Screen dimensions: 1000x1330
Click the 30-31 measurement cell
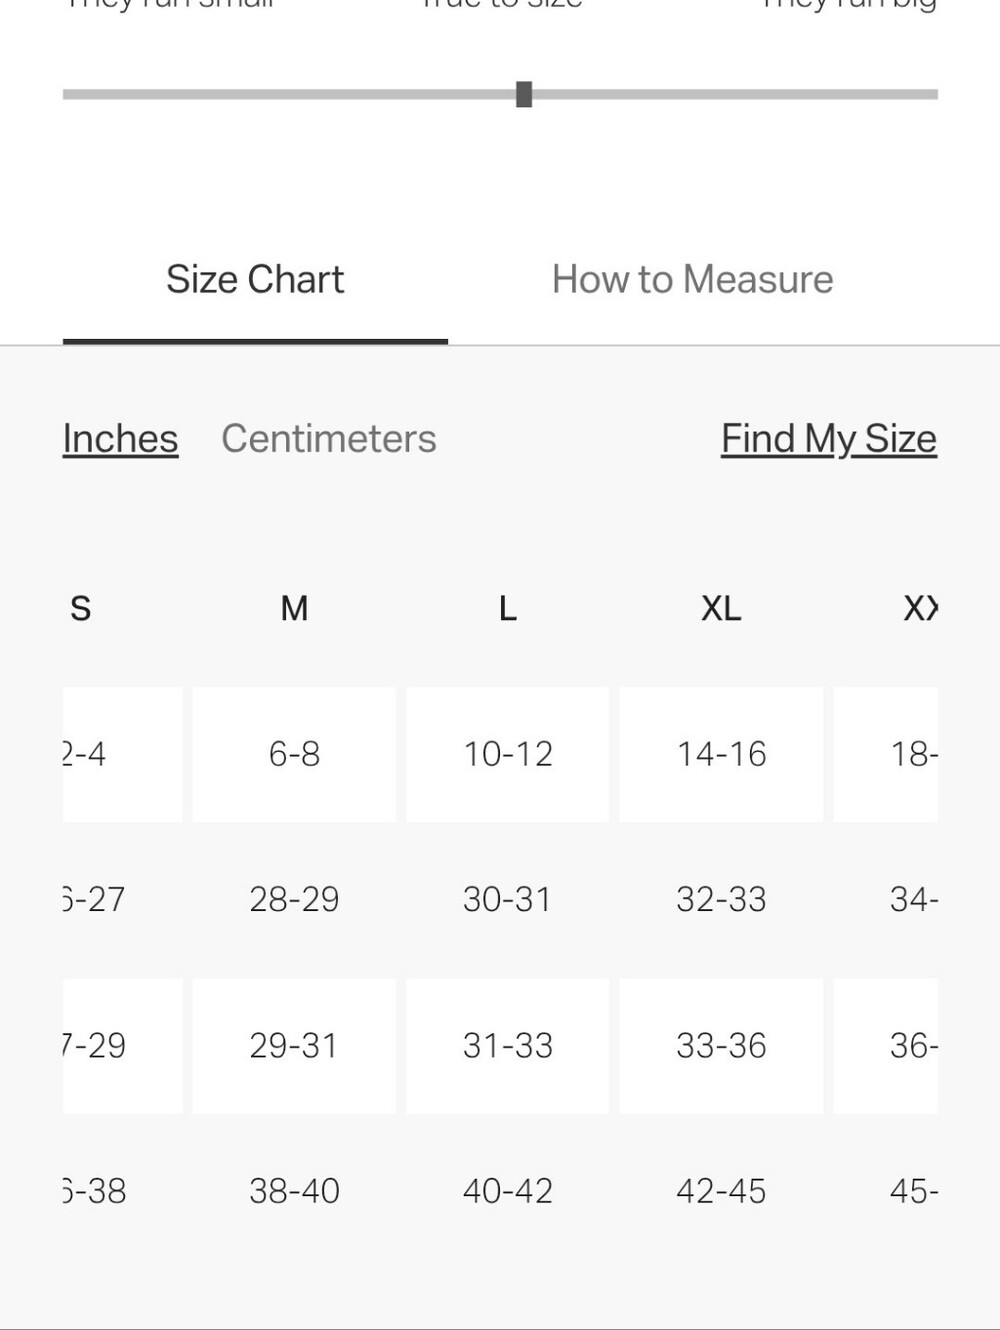coord(508,899)
